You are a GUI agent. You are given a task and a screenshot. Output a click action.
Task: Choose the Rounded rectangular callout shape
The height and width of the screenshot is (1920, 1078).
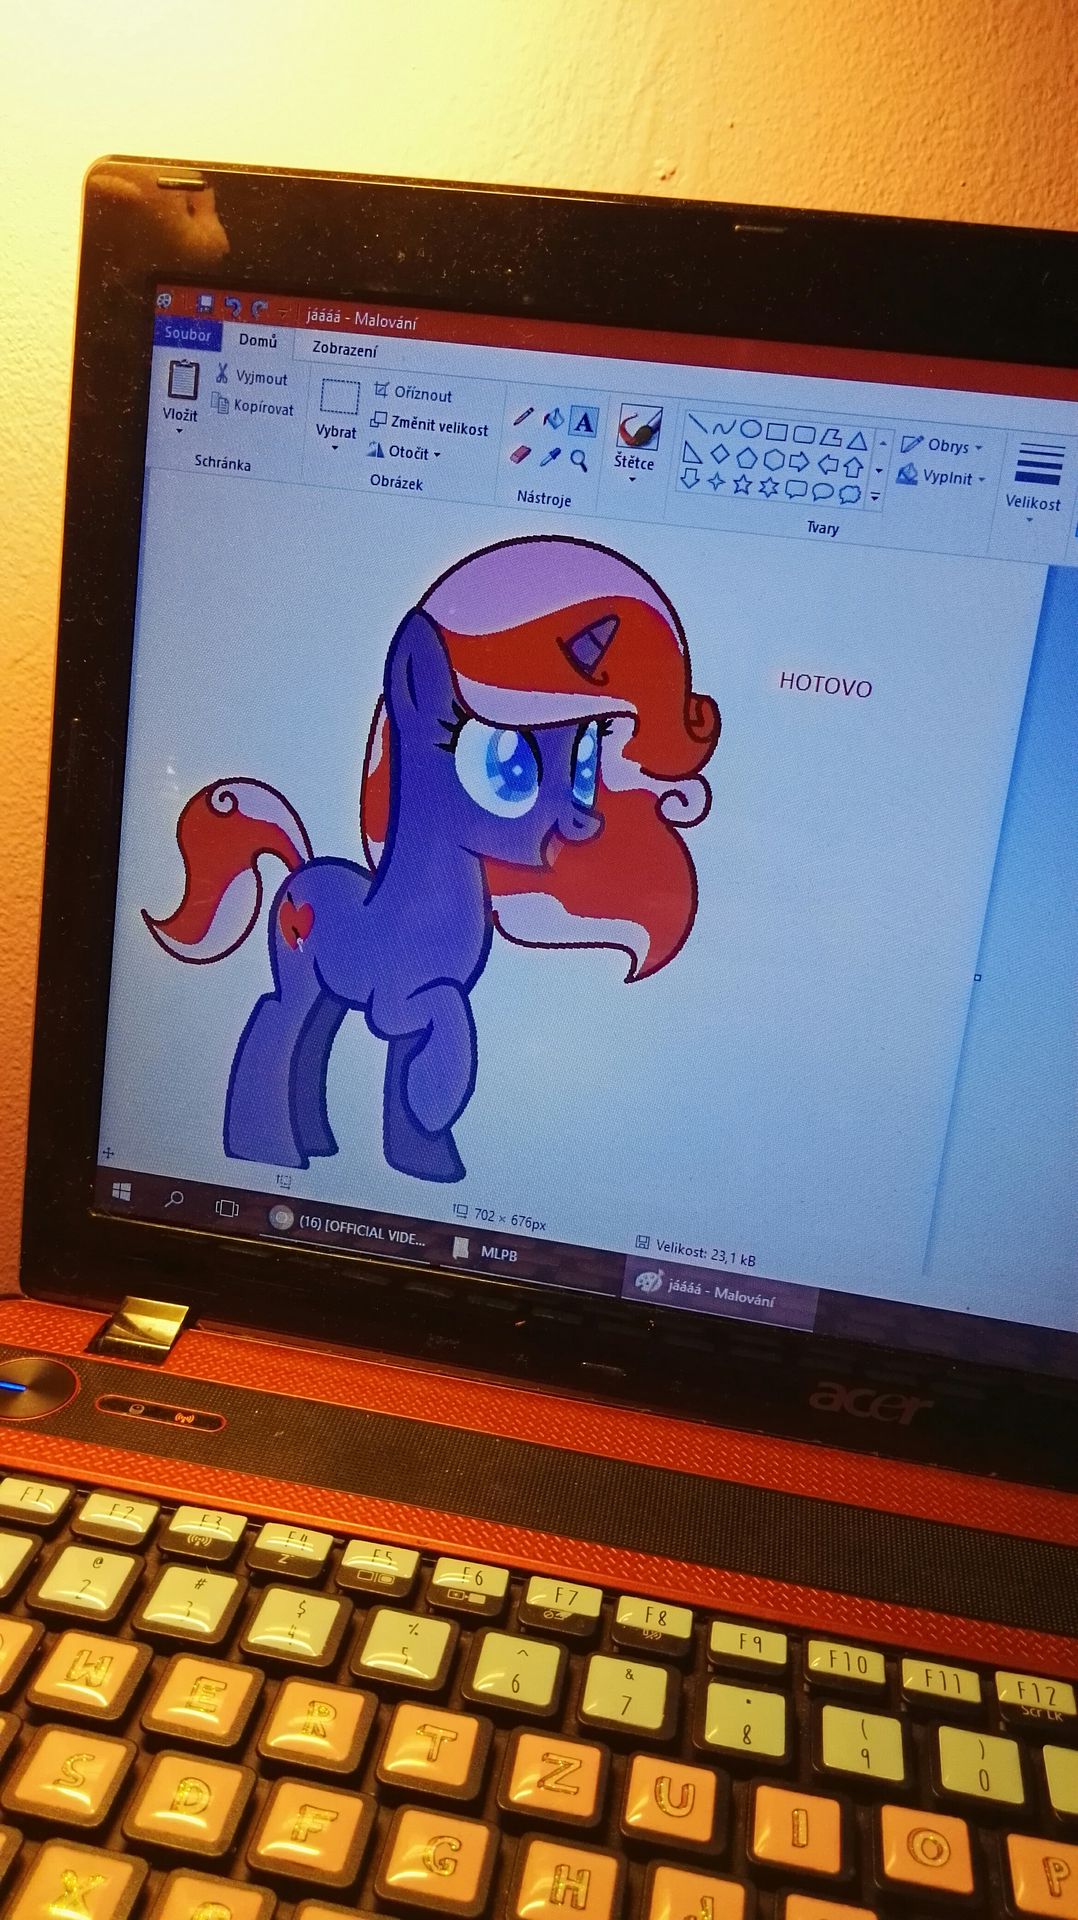pos(796,489)
